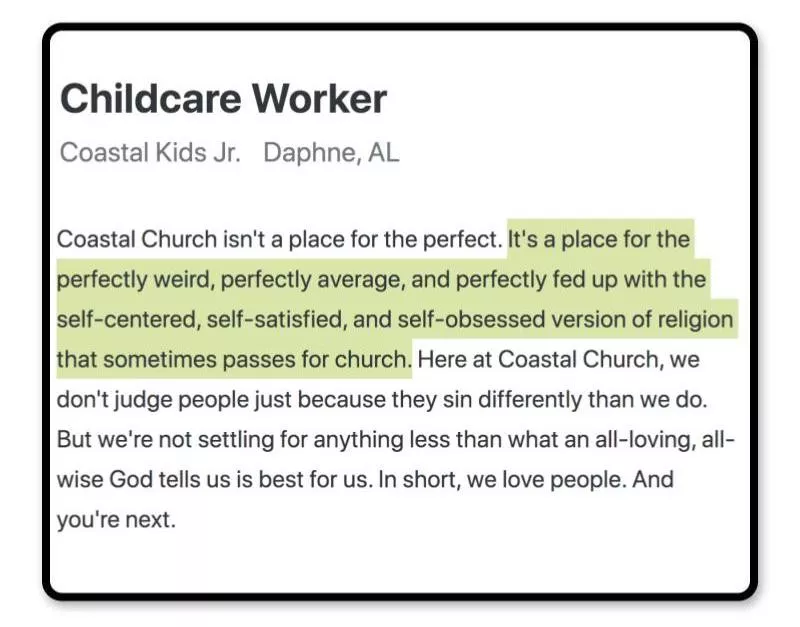Click highlighted text "It's a place for the"
This screenshot has width=800, height=627.
coord(599,240)
